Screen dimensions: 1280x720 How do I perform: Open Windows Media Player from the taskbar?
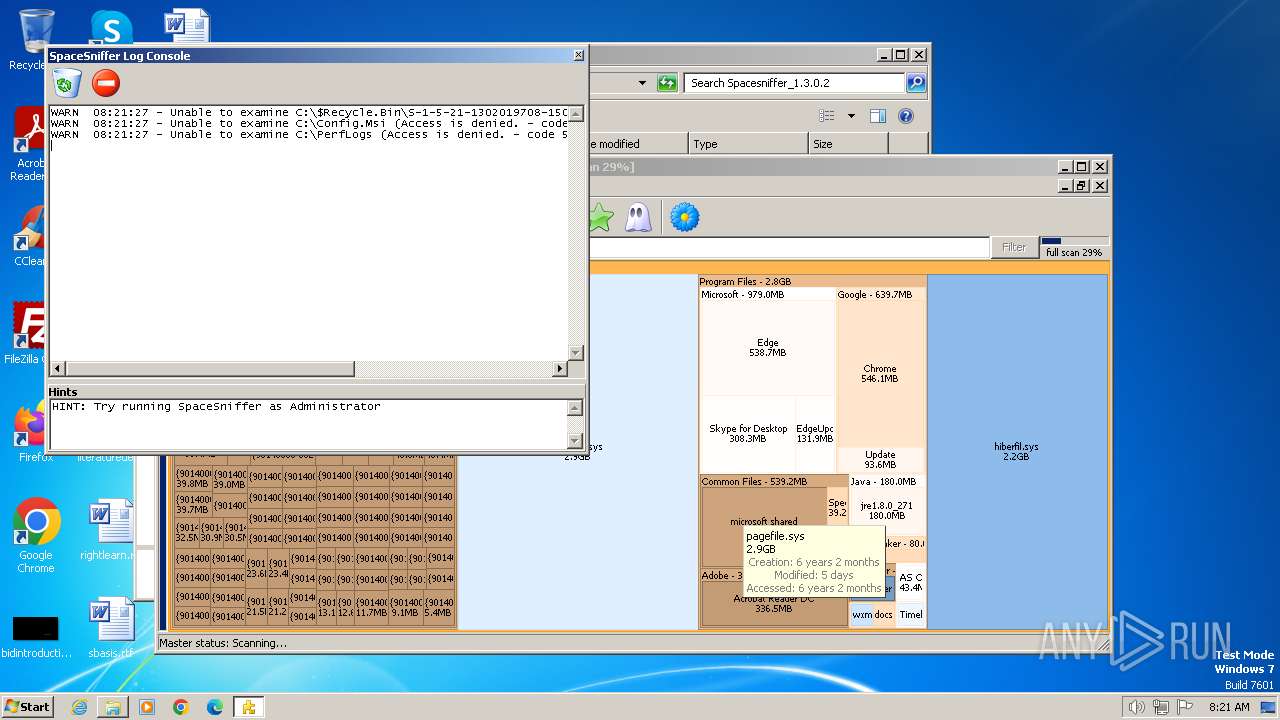pos(147,707)
